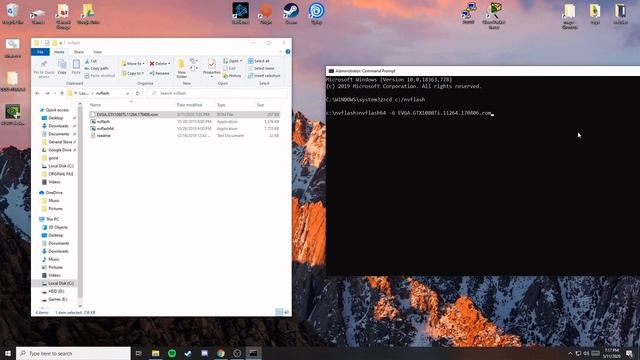Click the Cut command in Clipboard group
640x360 pixels.
[x=91, y=61]
